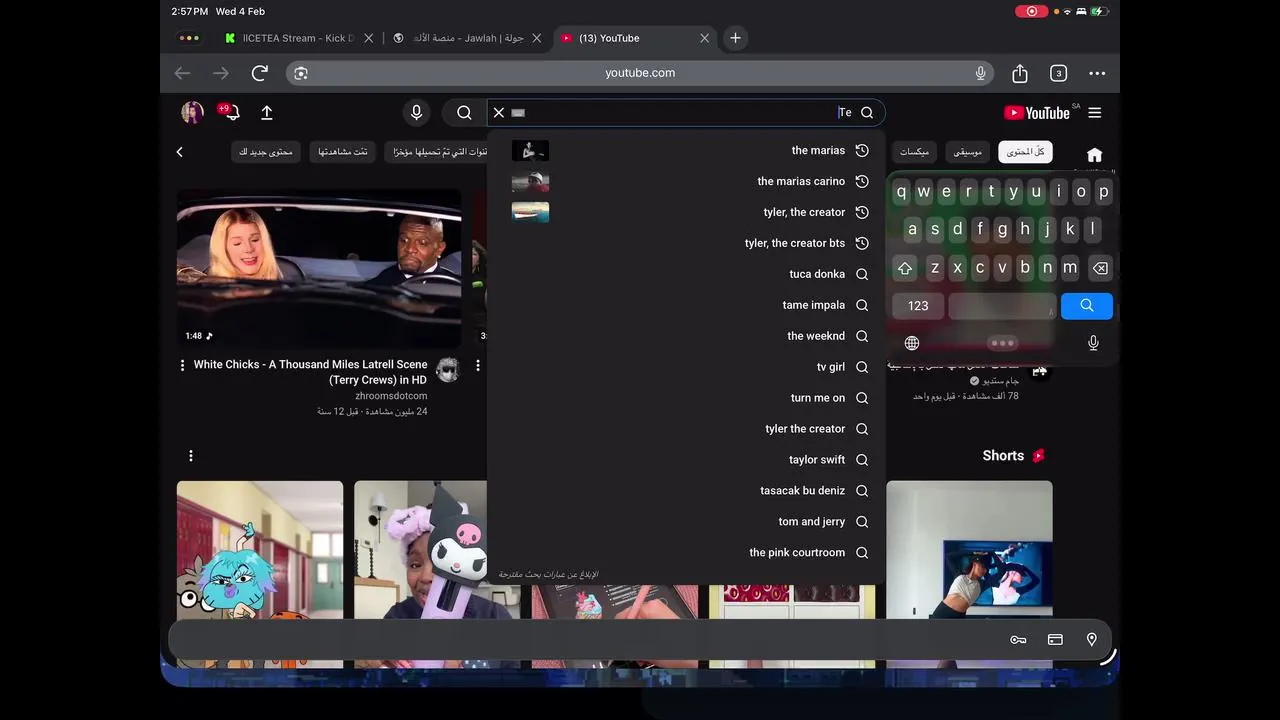Choose suggestion 'taylor swift'

(685, 460)
